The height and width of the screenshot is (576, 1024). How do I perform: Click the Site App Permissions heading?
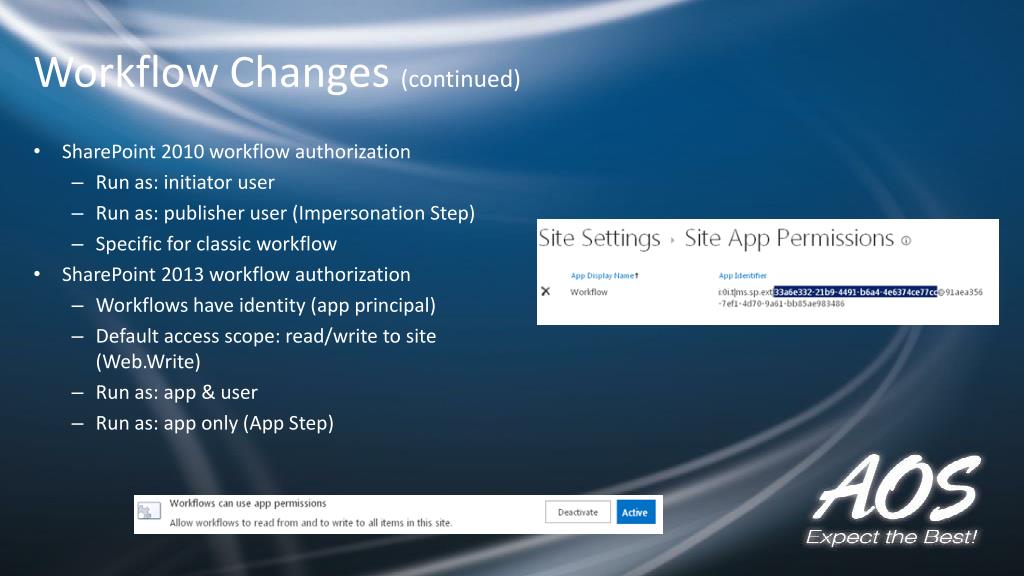(x=789, y=238)
